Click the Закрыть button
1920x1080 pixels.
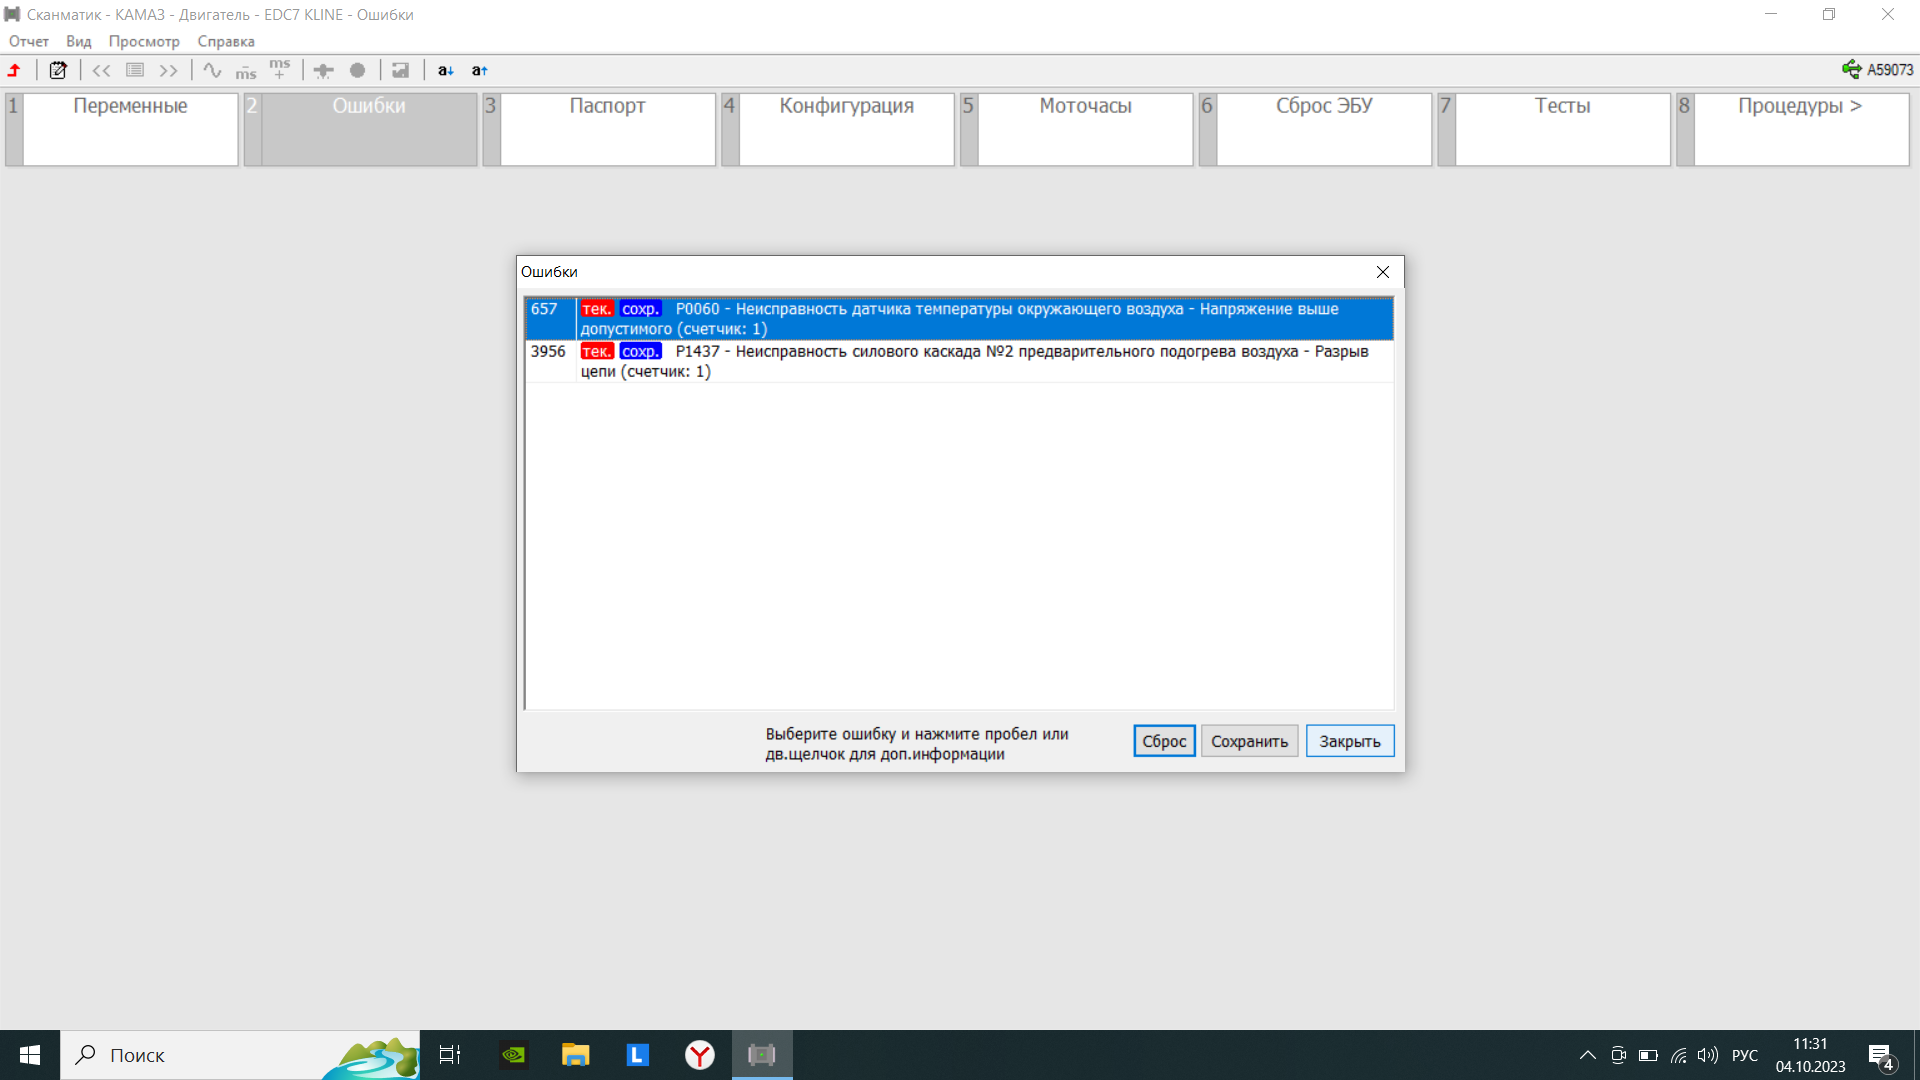point(1349,741)
